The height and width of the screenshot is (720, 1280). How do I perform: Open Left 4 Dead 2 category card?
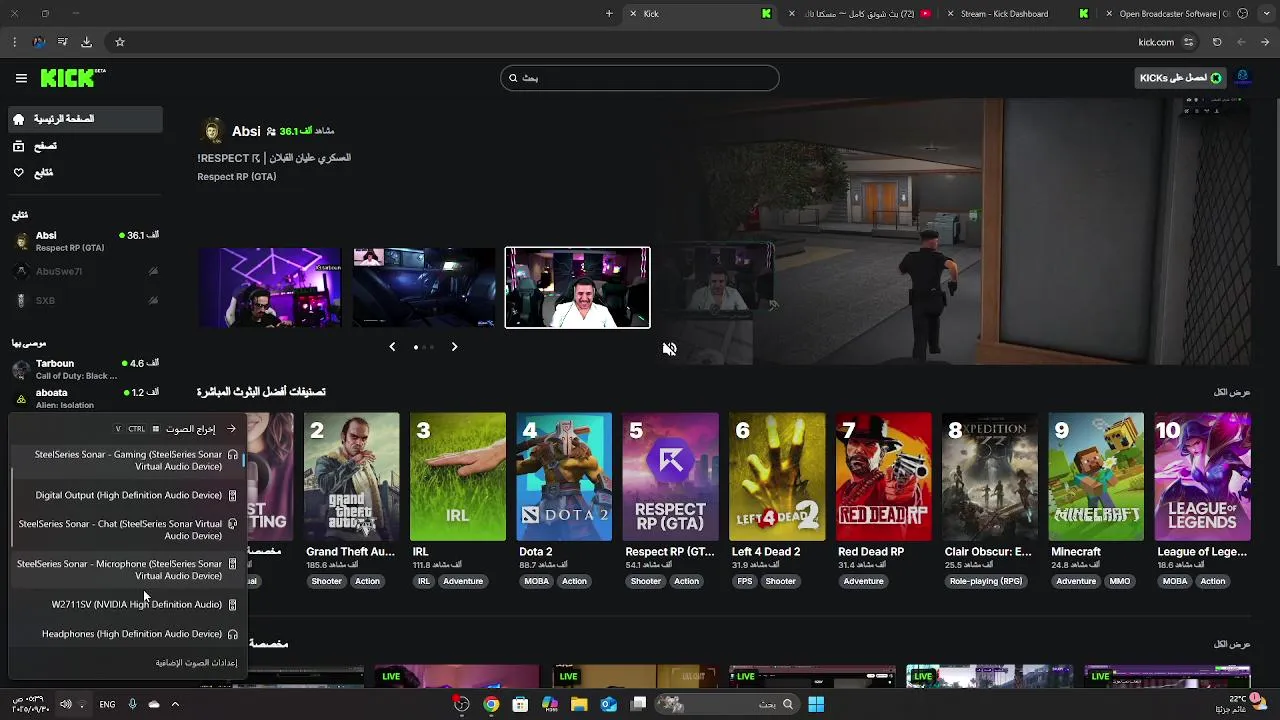777,477
